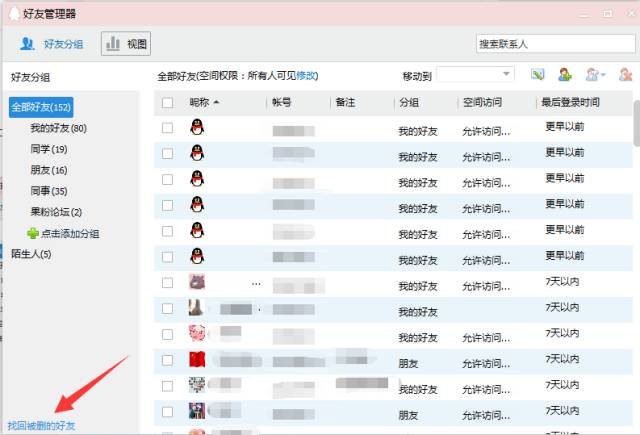Click the second row penguin avatar

pos(197,153)
